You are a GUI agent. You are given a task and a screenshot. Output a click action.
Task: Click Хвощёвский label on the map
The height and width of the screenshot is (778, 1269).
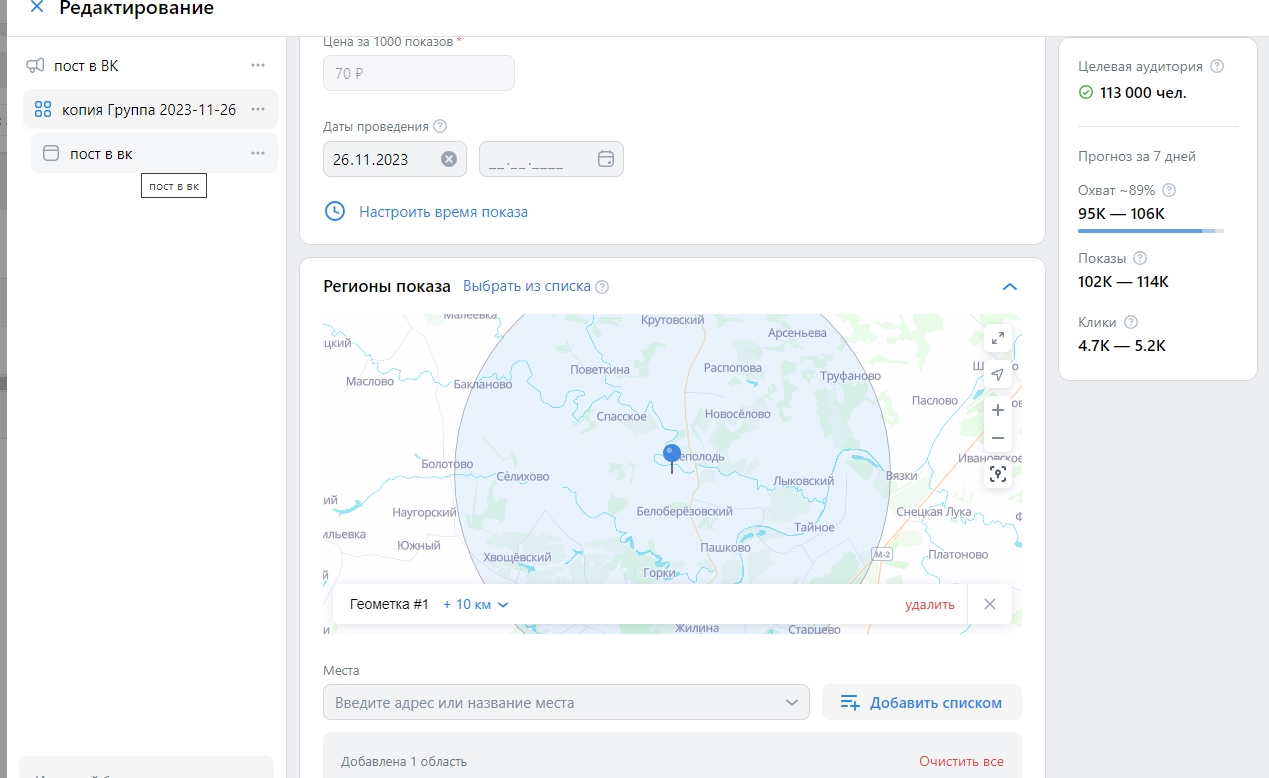517,557
